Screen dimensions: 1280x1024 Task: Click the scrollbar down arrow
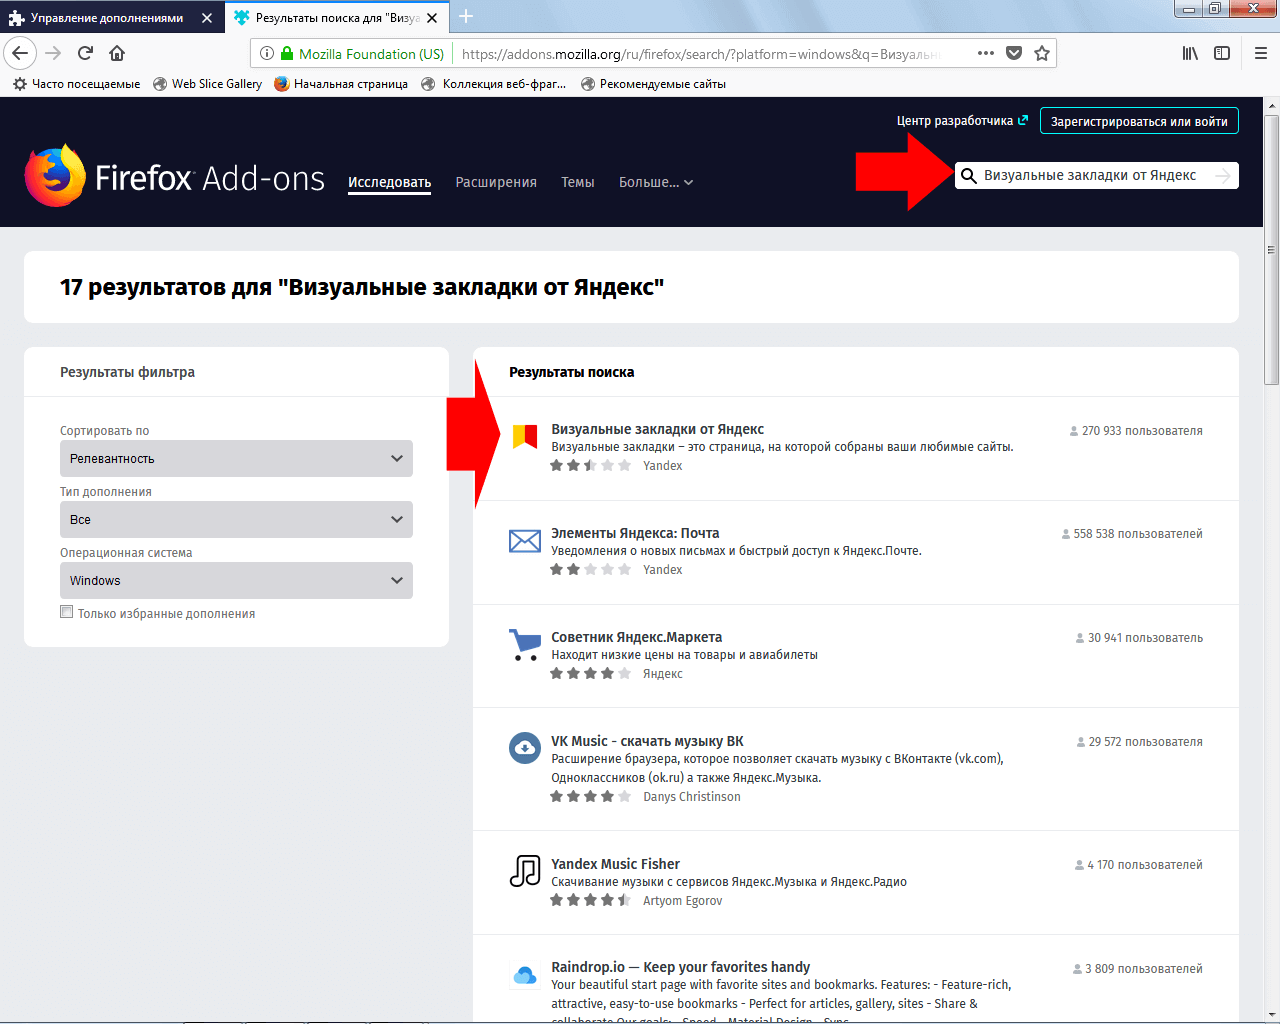tap(1272, 1015)
